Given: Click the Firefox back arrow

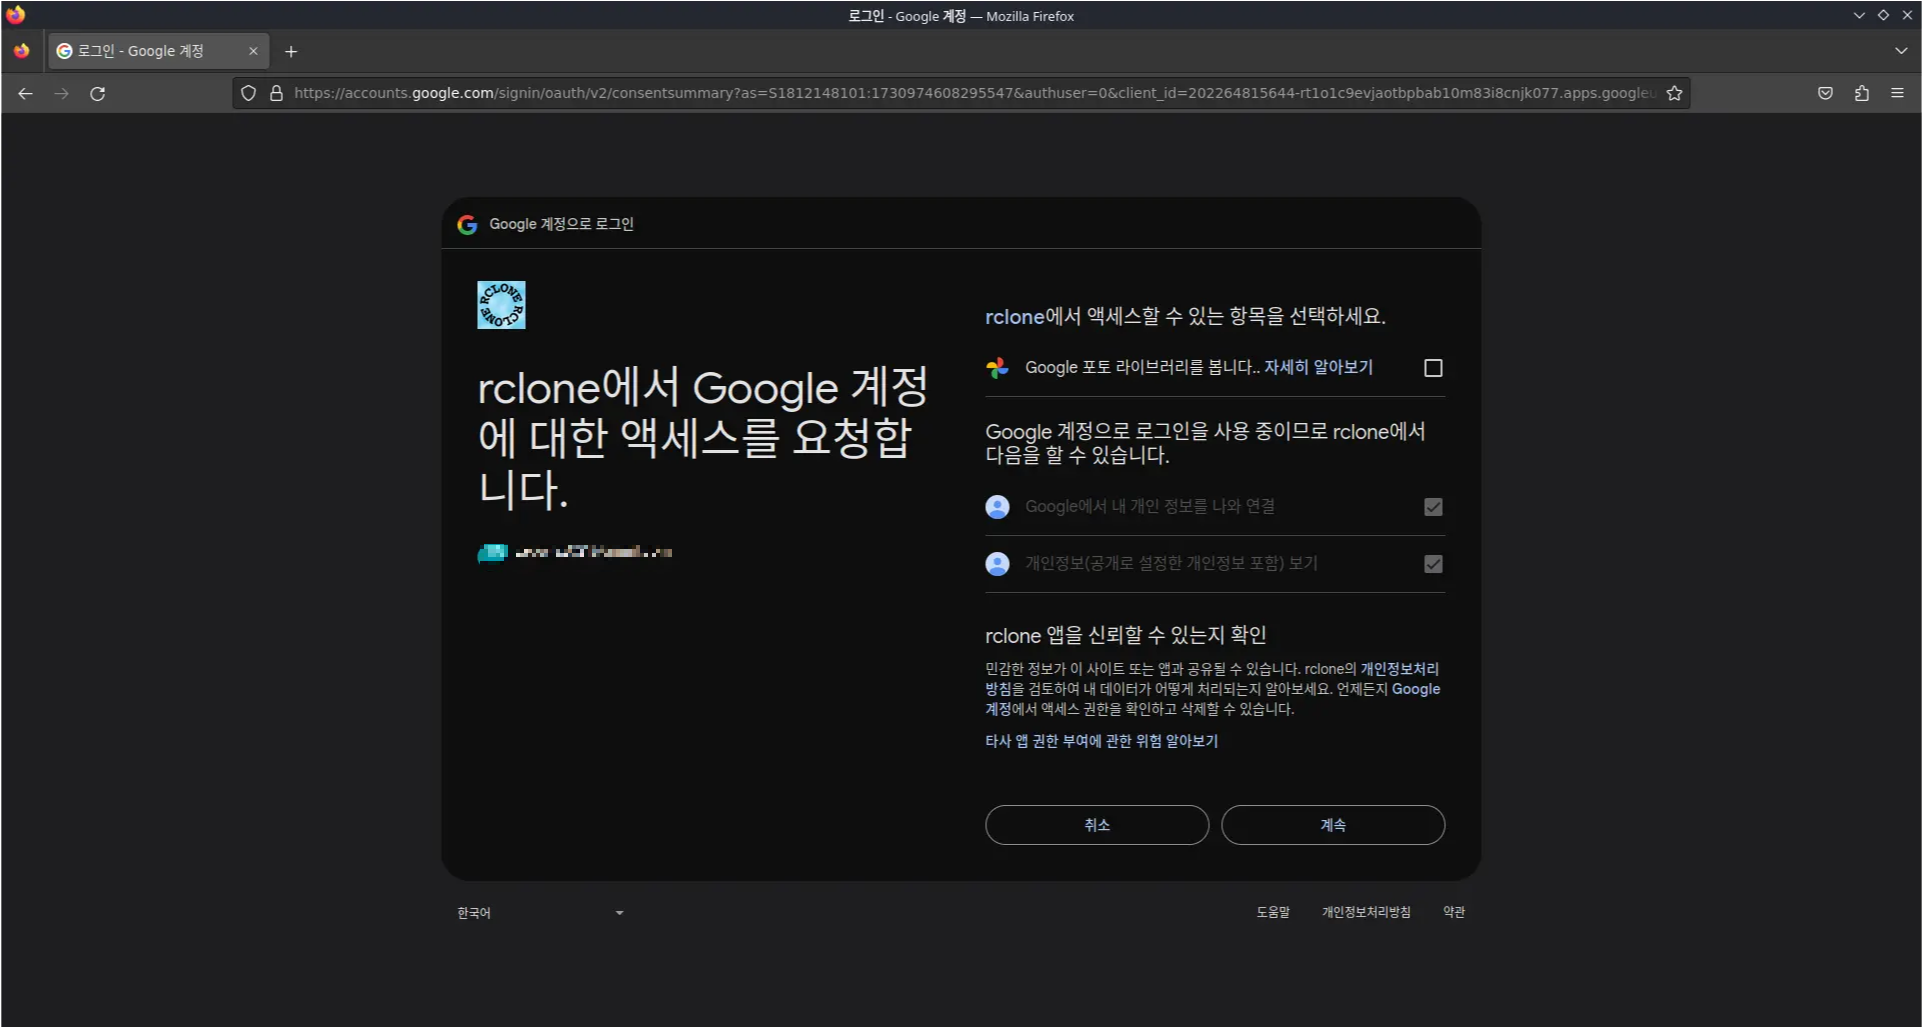Looking at the screenshot, I should [25, 93].
